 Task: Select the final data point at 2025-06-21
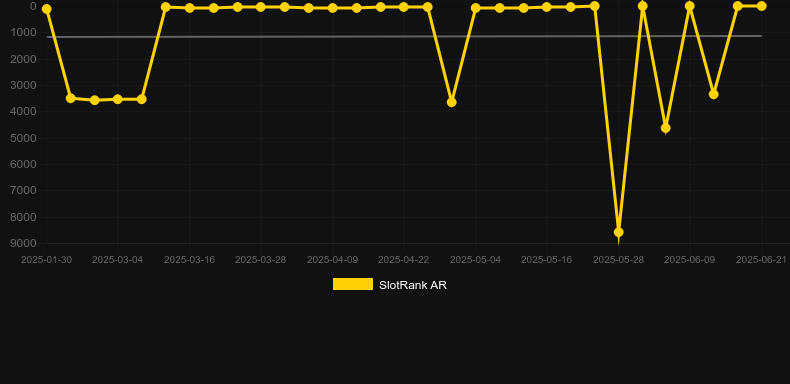761,6
